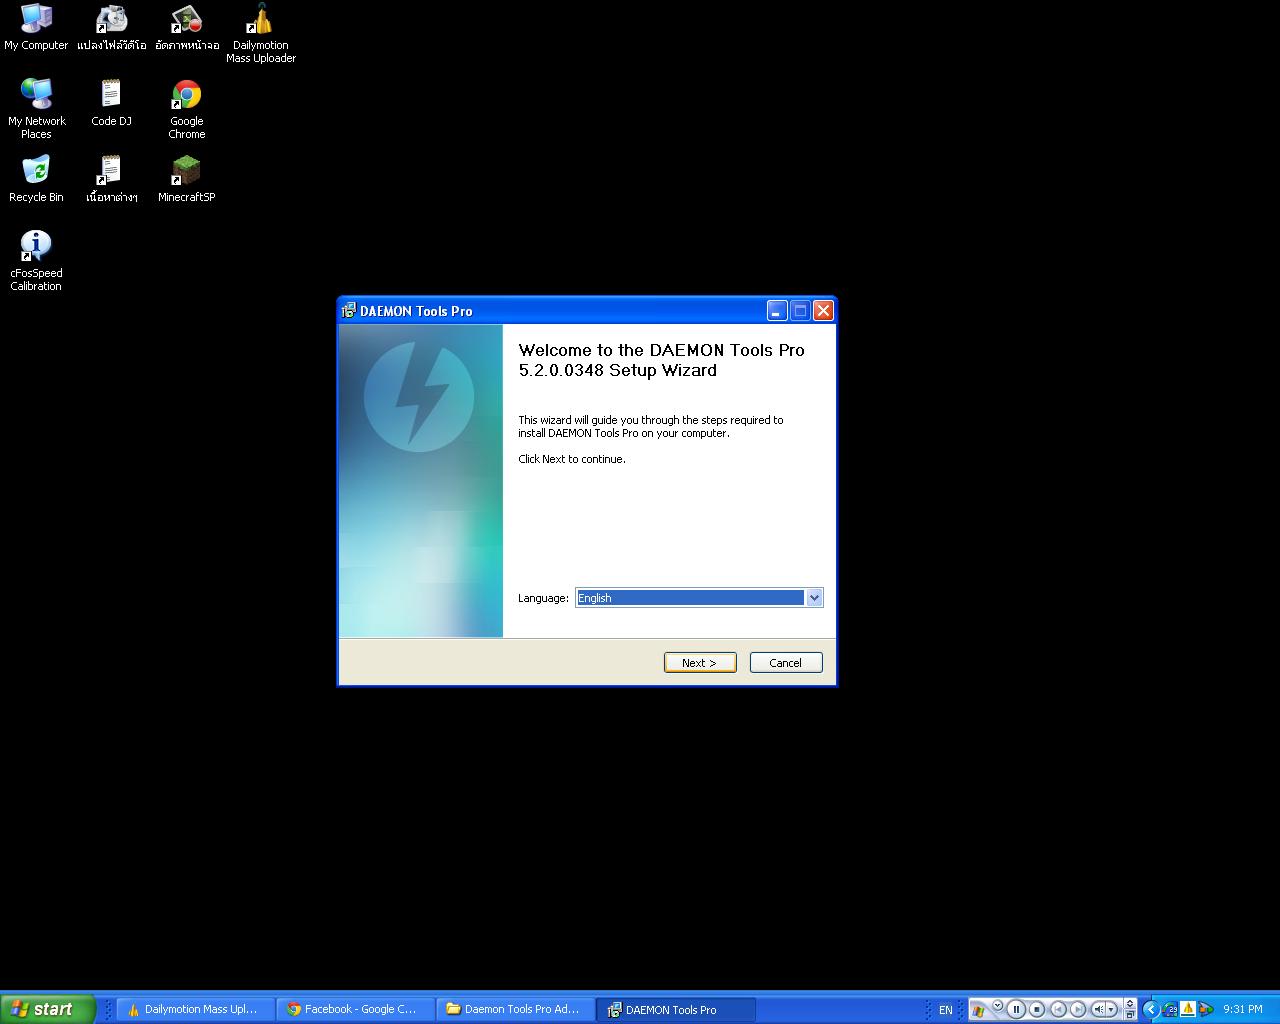Open the cFosSpeed tray icon
Image resolution: width=1280 pixels, height=1024 pixels.
coord(1170,1009)
